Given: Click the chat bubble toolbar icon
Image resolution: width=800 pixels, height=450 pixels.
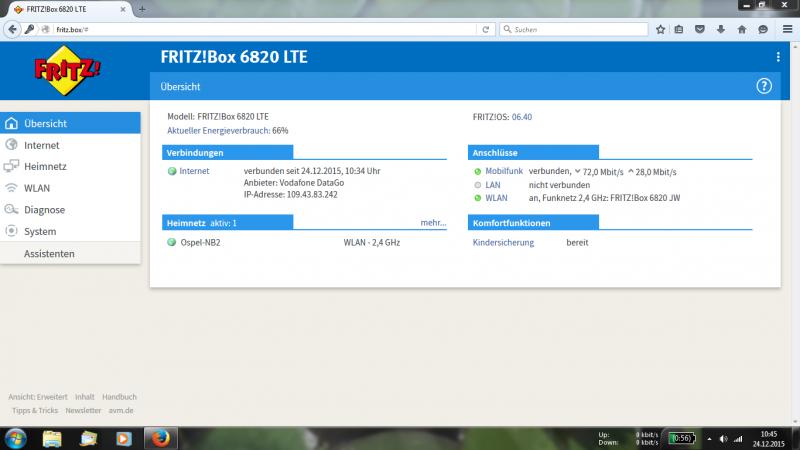Looking at the screenshot, I should click(x=763, y=30).
